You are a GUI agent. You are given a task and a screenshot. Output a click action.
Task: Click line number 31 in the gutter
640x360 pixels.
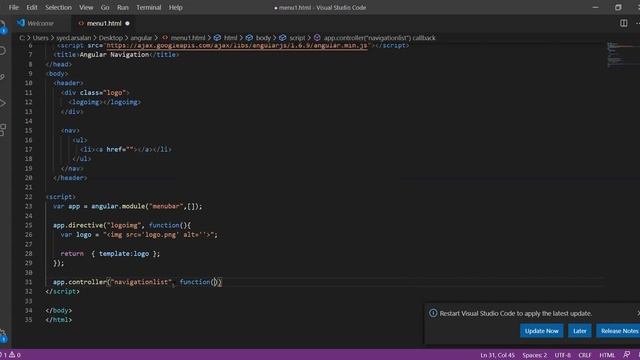29,282
